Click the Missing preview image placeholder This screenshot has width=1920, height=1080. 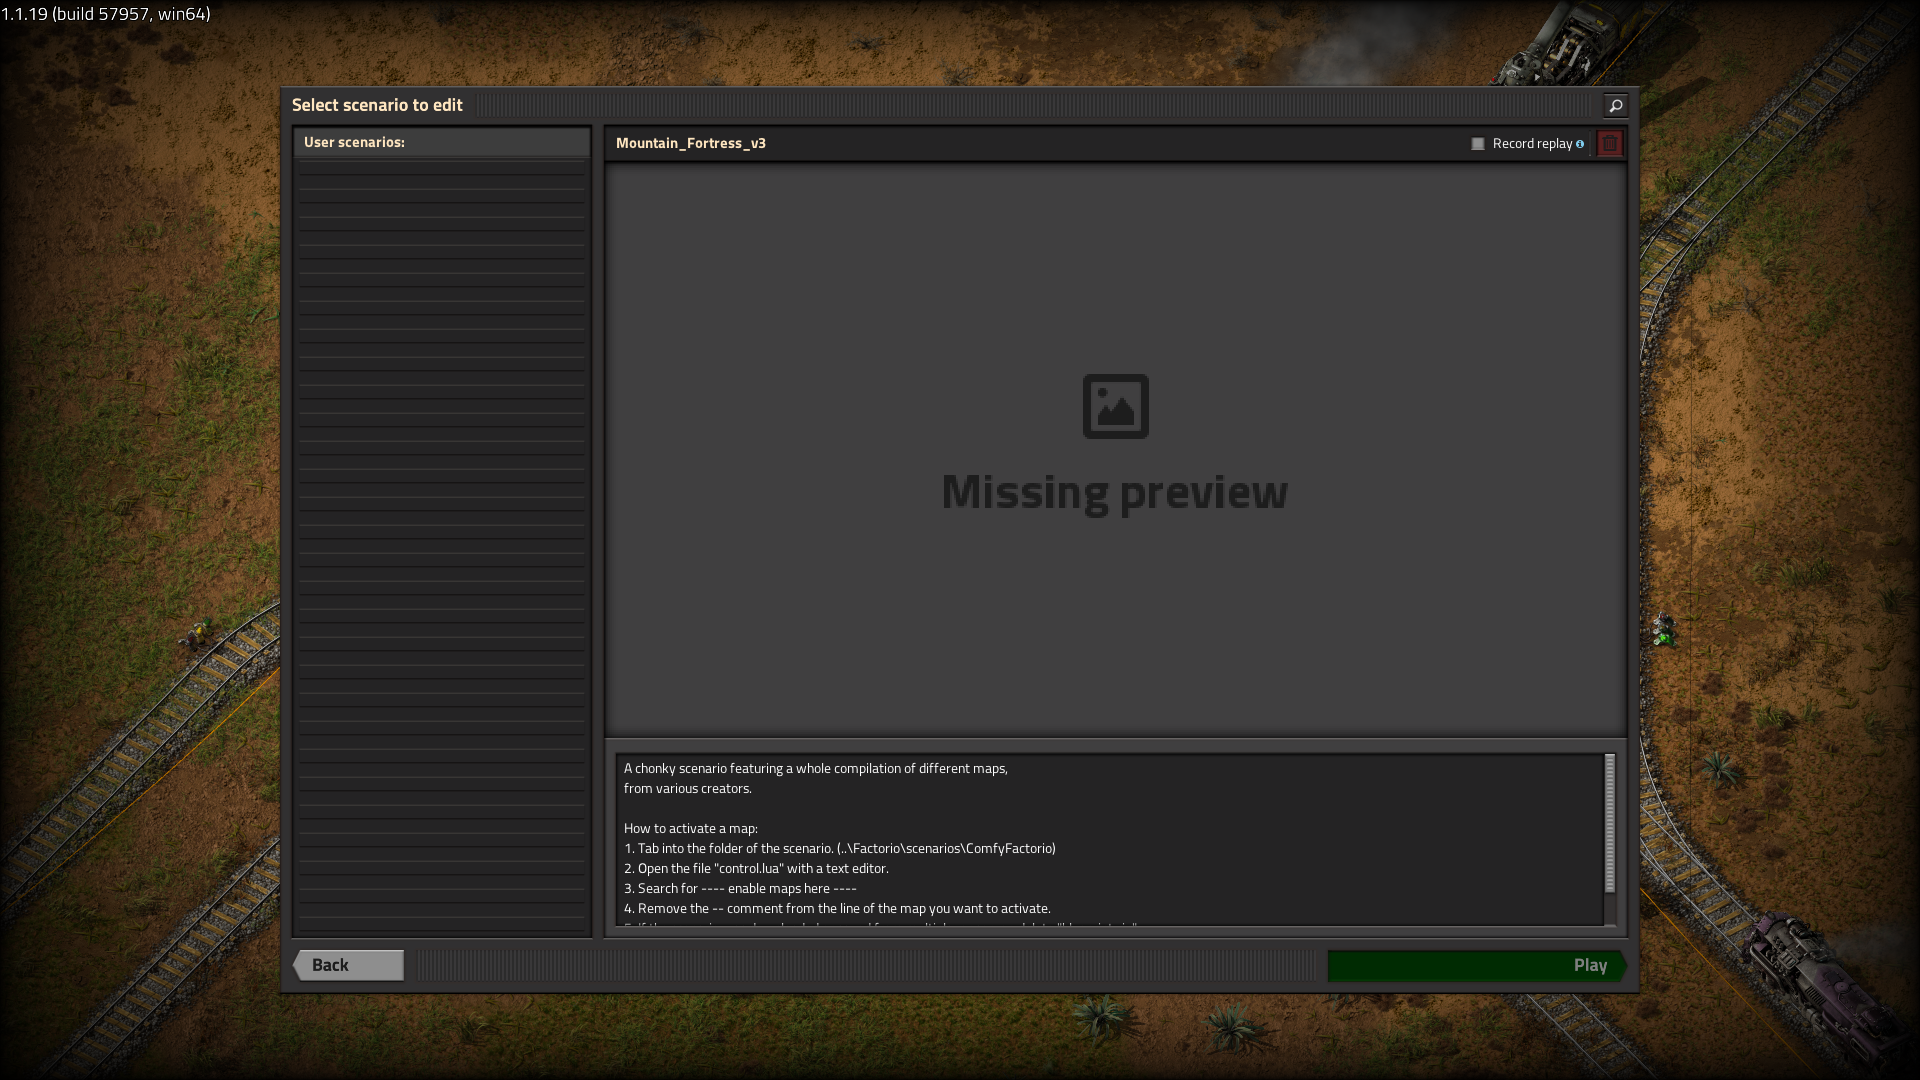click(1115, 406)
